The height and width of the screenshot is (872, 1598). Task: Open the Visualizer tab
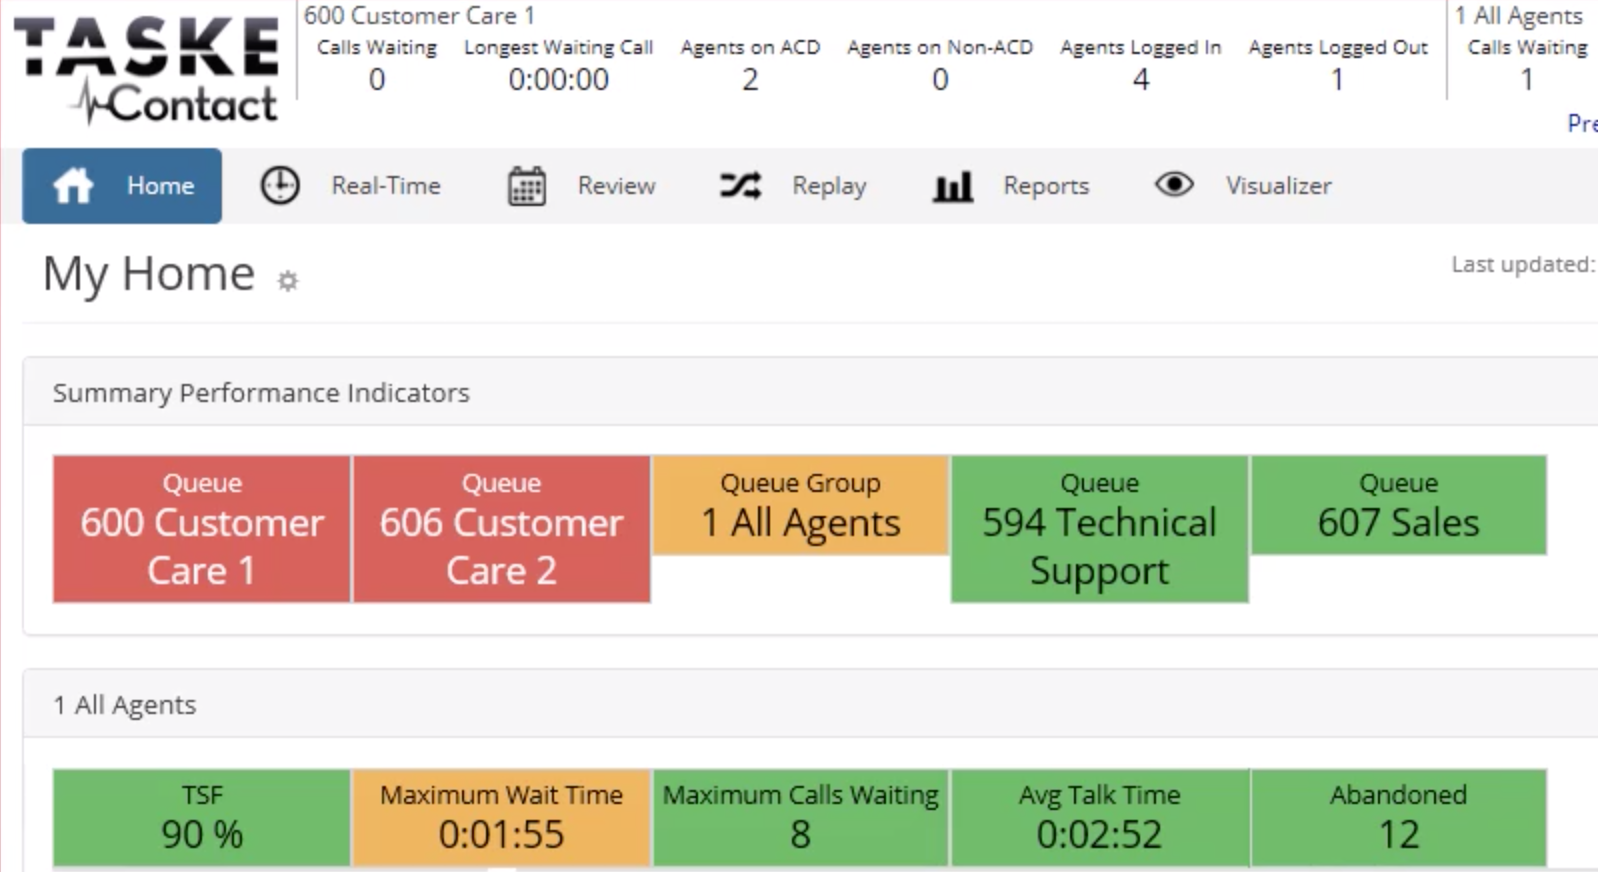[1243, 186]
